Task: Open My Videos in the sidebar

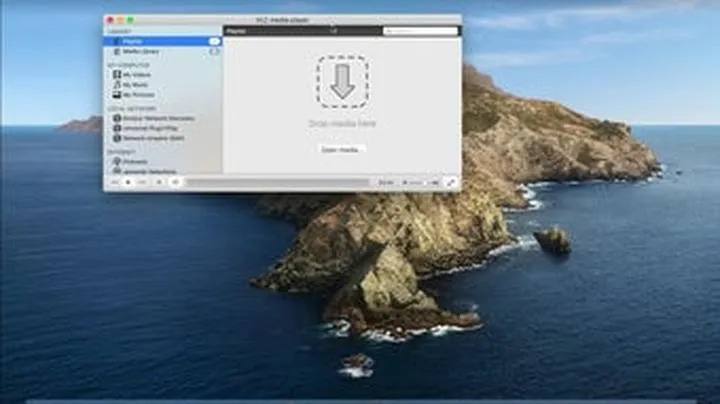Action: click(x=136, y=75)
